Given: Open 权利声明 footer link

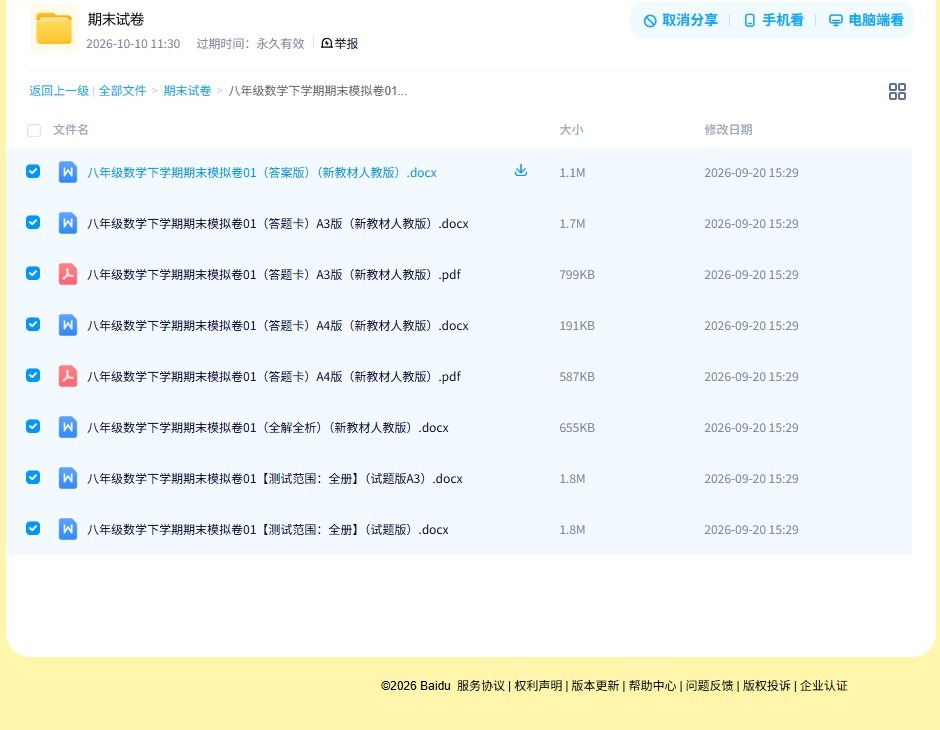Looking at the screenshot, I should click(x=538, y=686).
